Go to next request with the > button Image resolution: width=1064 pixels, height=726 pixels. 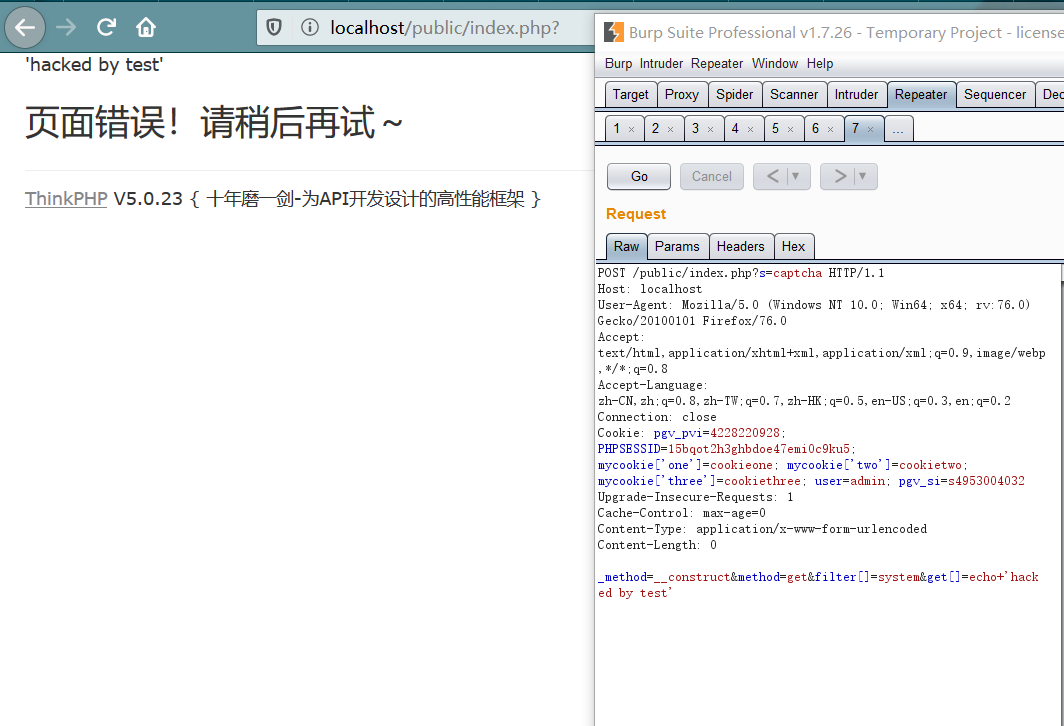pyautogui.click(x=840, y=176)
